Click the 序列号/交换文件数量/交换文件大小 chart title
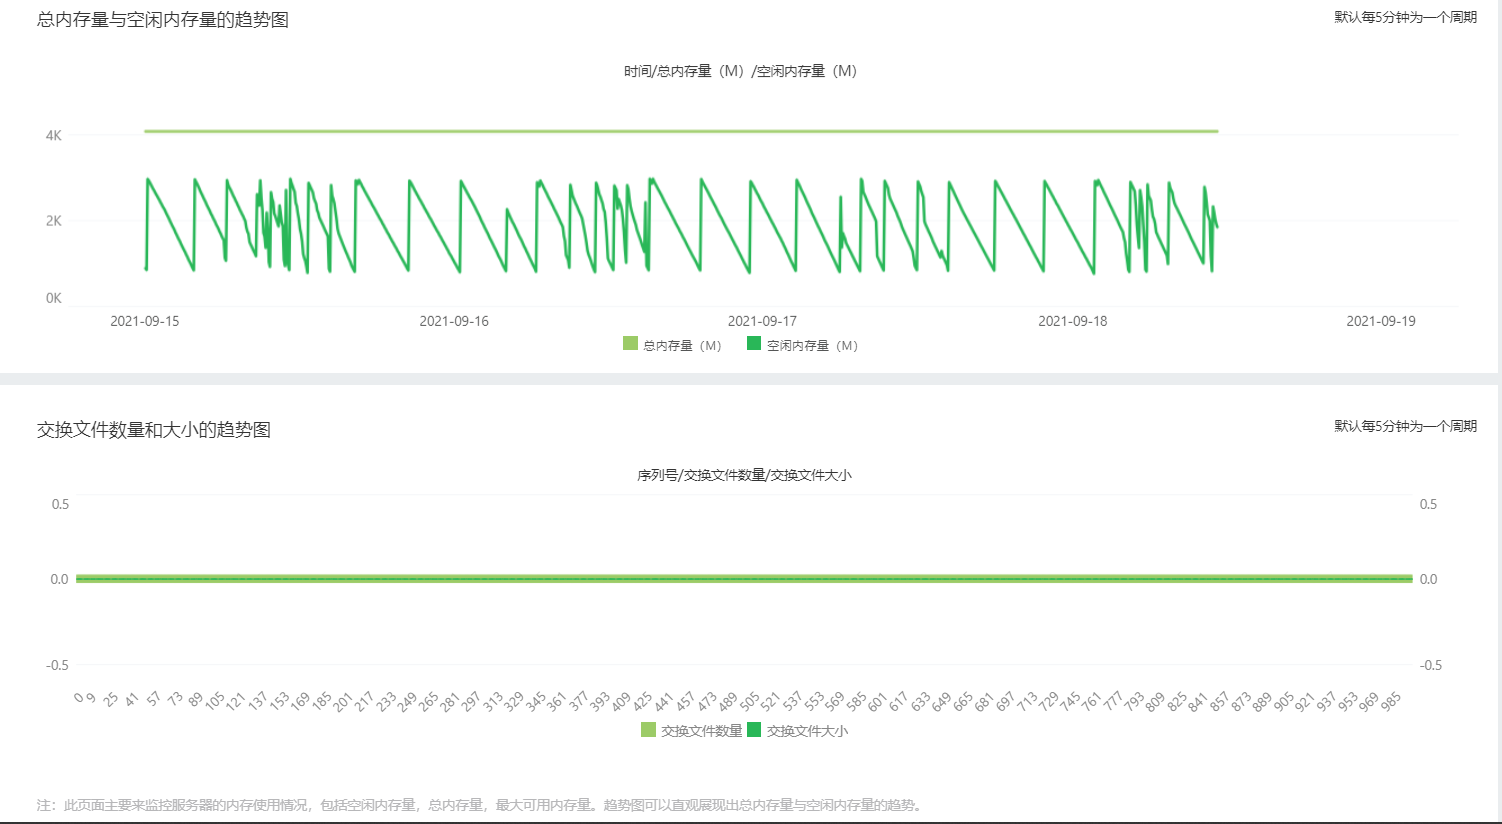This screenshot has width=1502, height=824. 744,475
